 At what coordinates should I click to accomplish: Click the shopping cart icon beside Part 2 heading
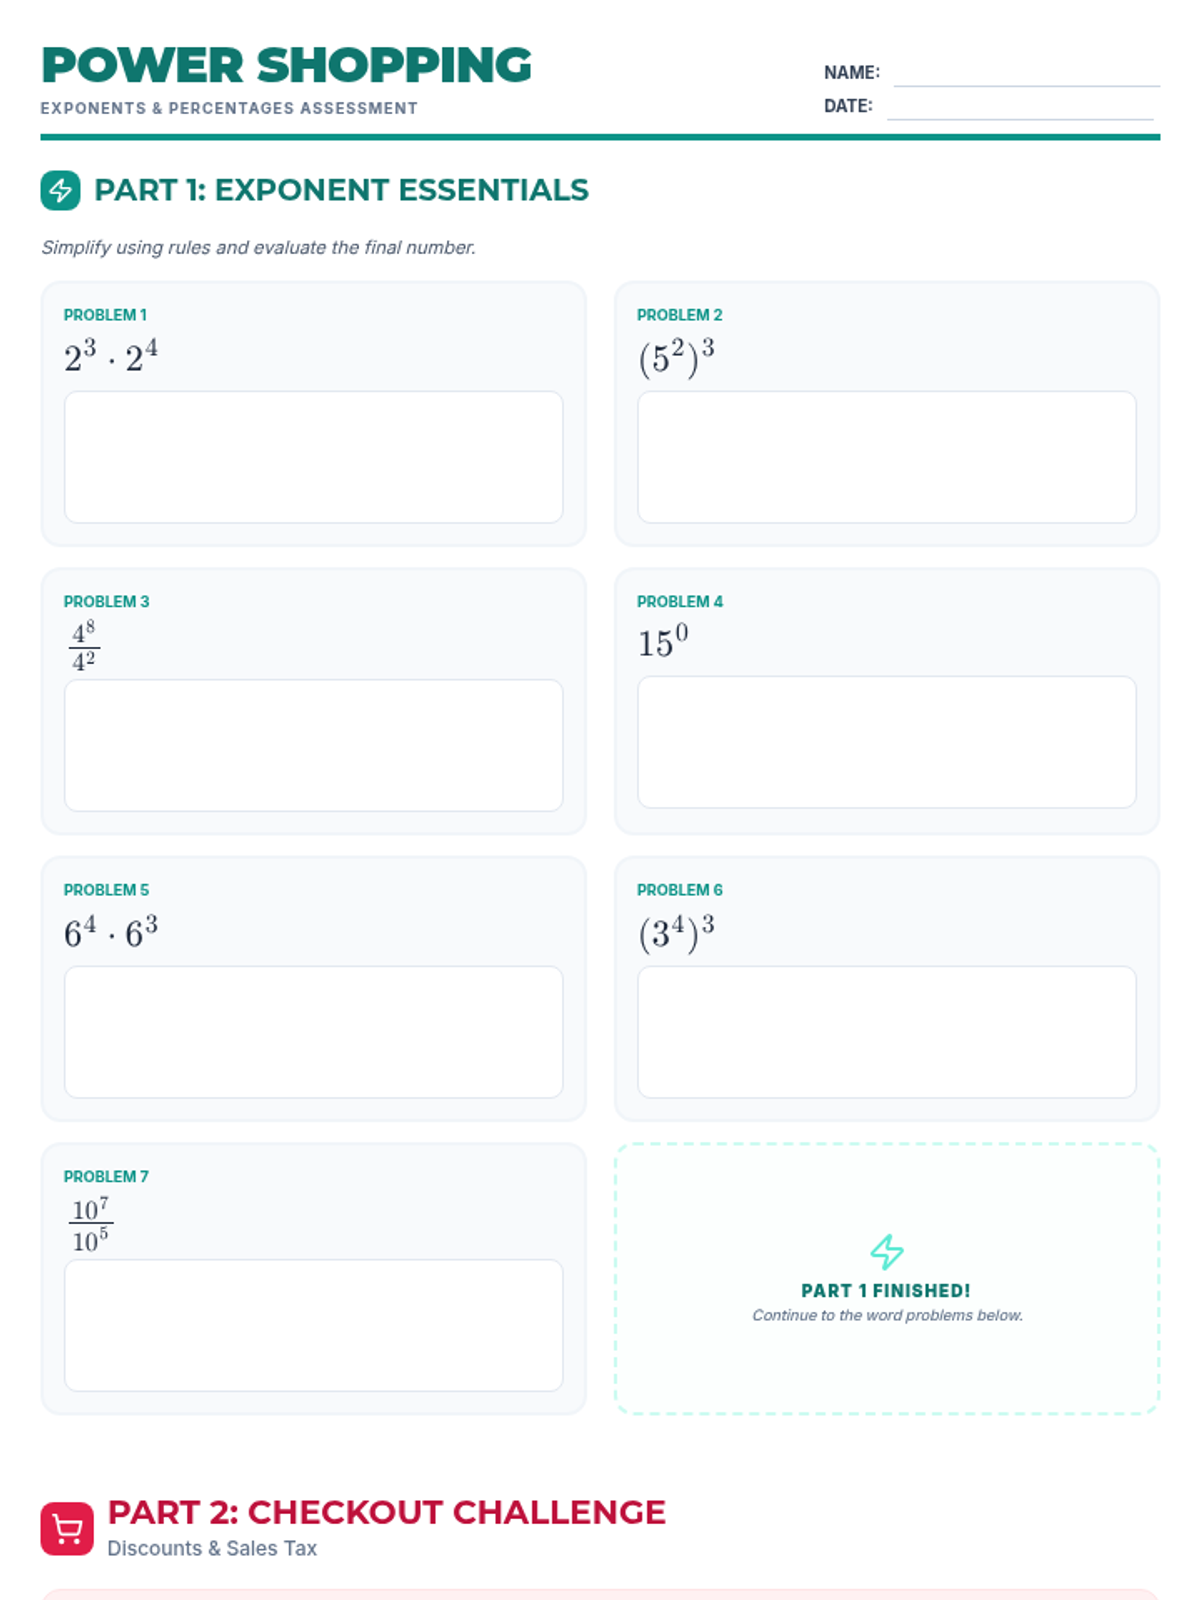click(x=67, y=1529)
